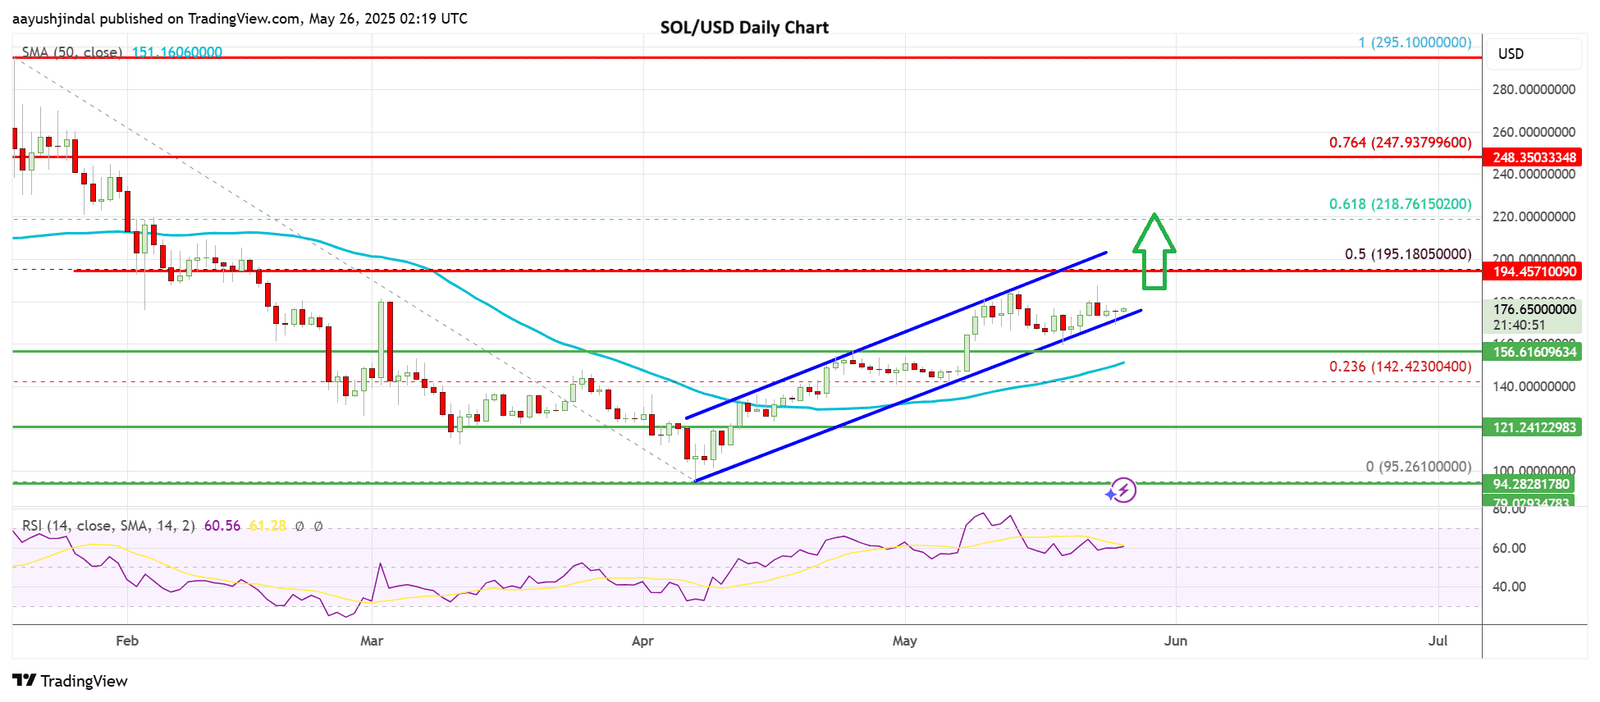Click the SMA value 151.16060000

[x=177, y=52]
